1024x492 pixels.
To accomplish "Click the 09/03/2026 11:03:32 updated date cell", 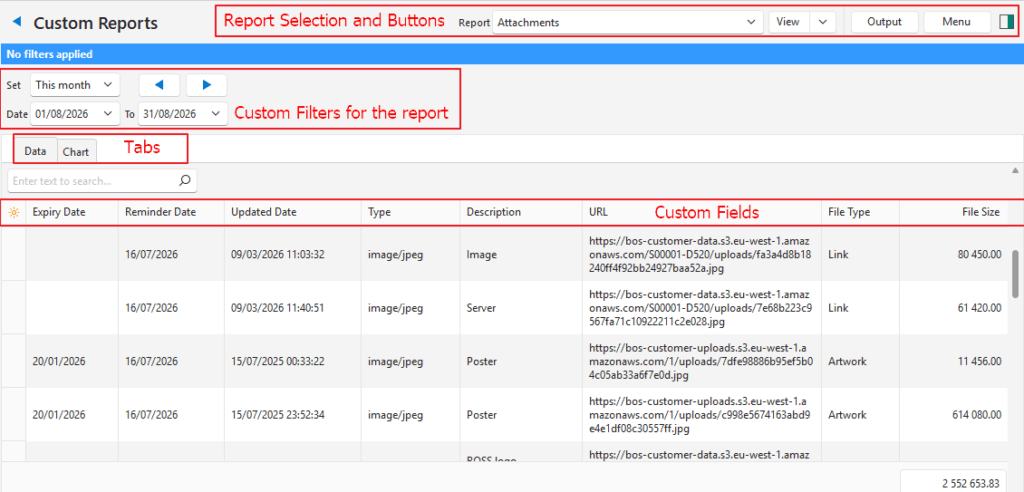I will coord(293,255).
